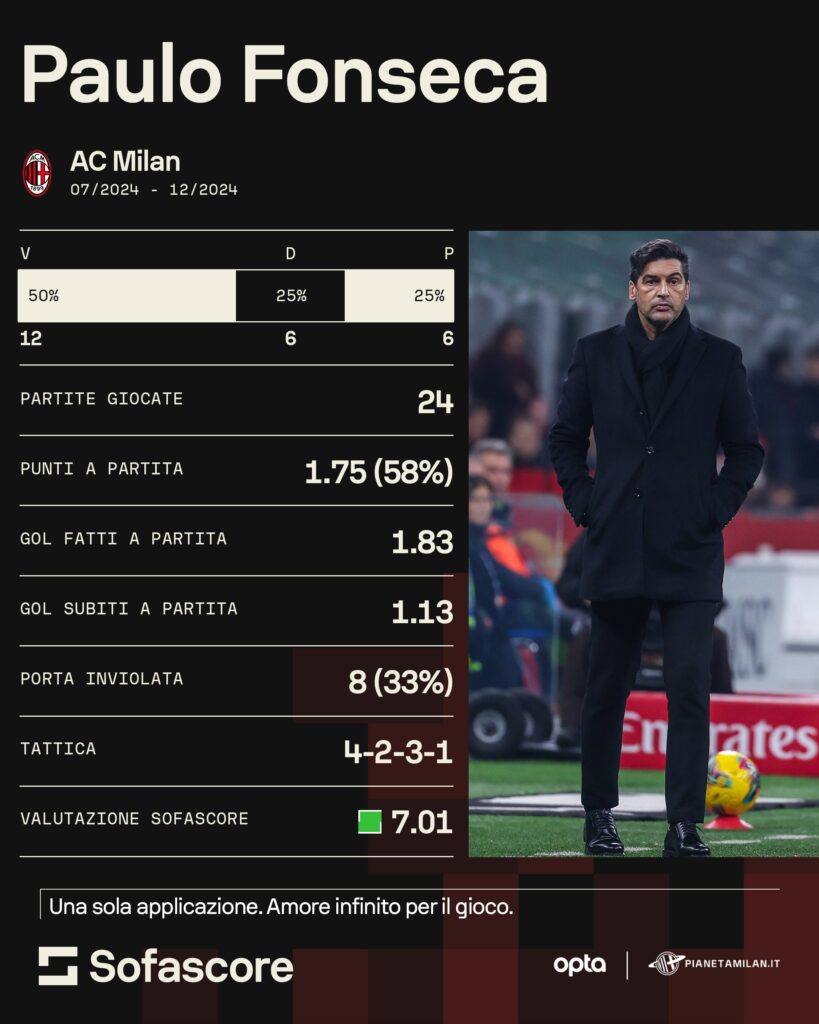Screen dimensions: 819x1024
Task: Click the 07/2024 - 12/2024 date range
Action: coord(154,190)
